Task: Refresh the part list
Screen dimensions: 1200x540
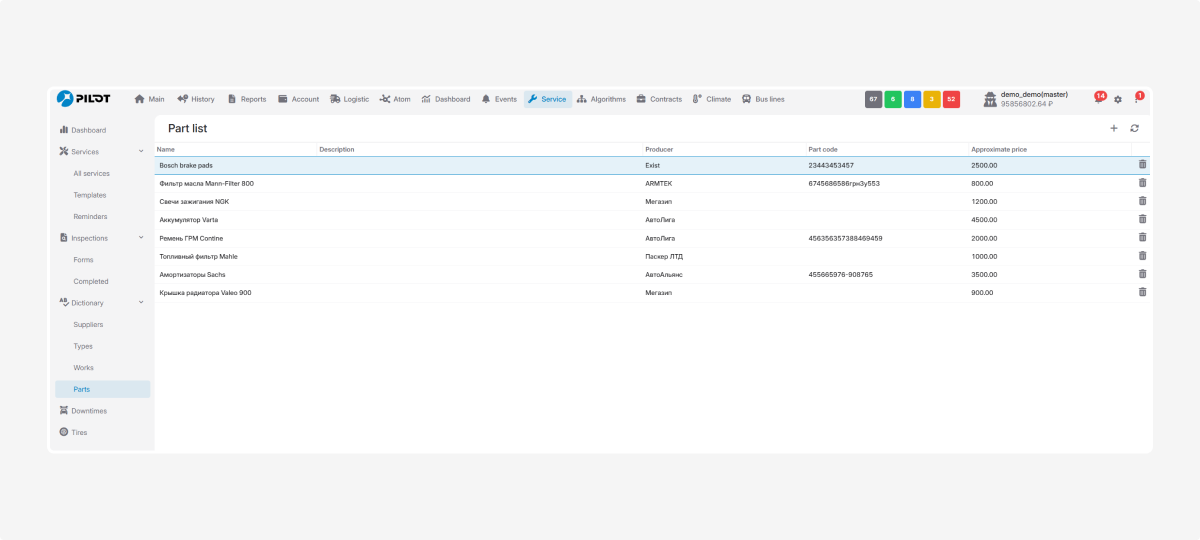Action: pyautogui.click(x=1135, y=128)
